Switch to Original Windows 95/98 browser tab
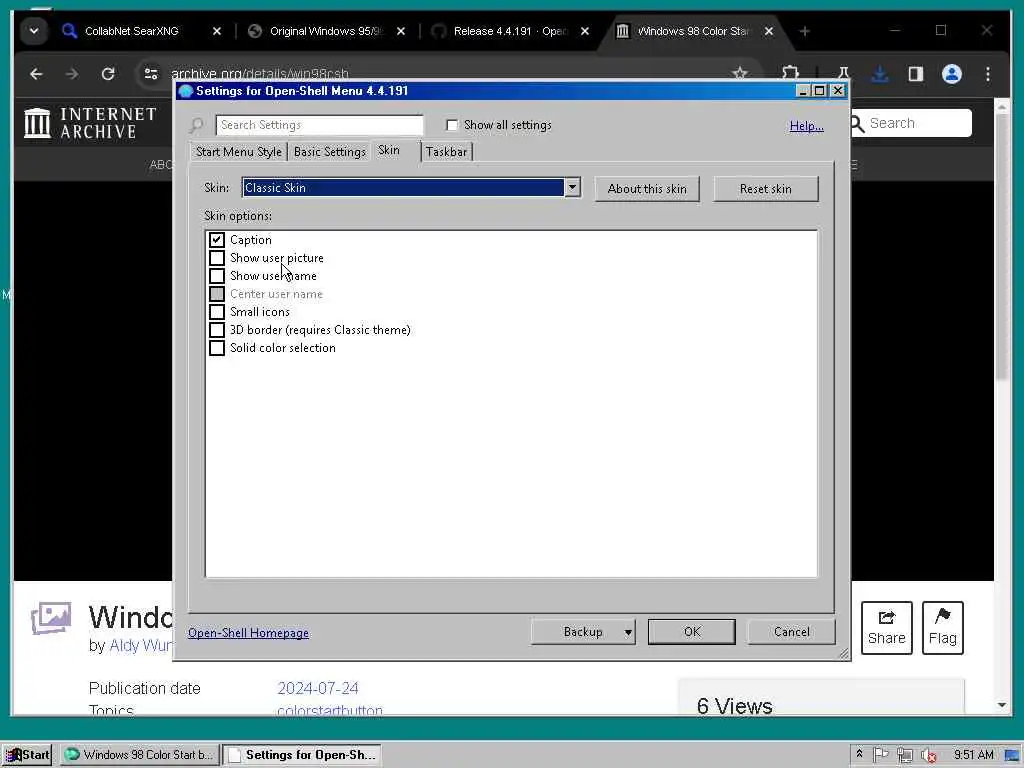This screenshot has width=1024, height=768. pyautogui.click(x=325, y=31)
